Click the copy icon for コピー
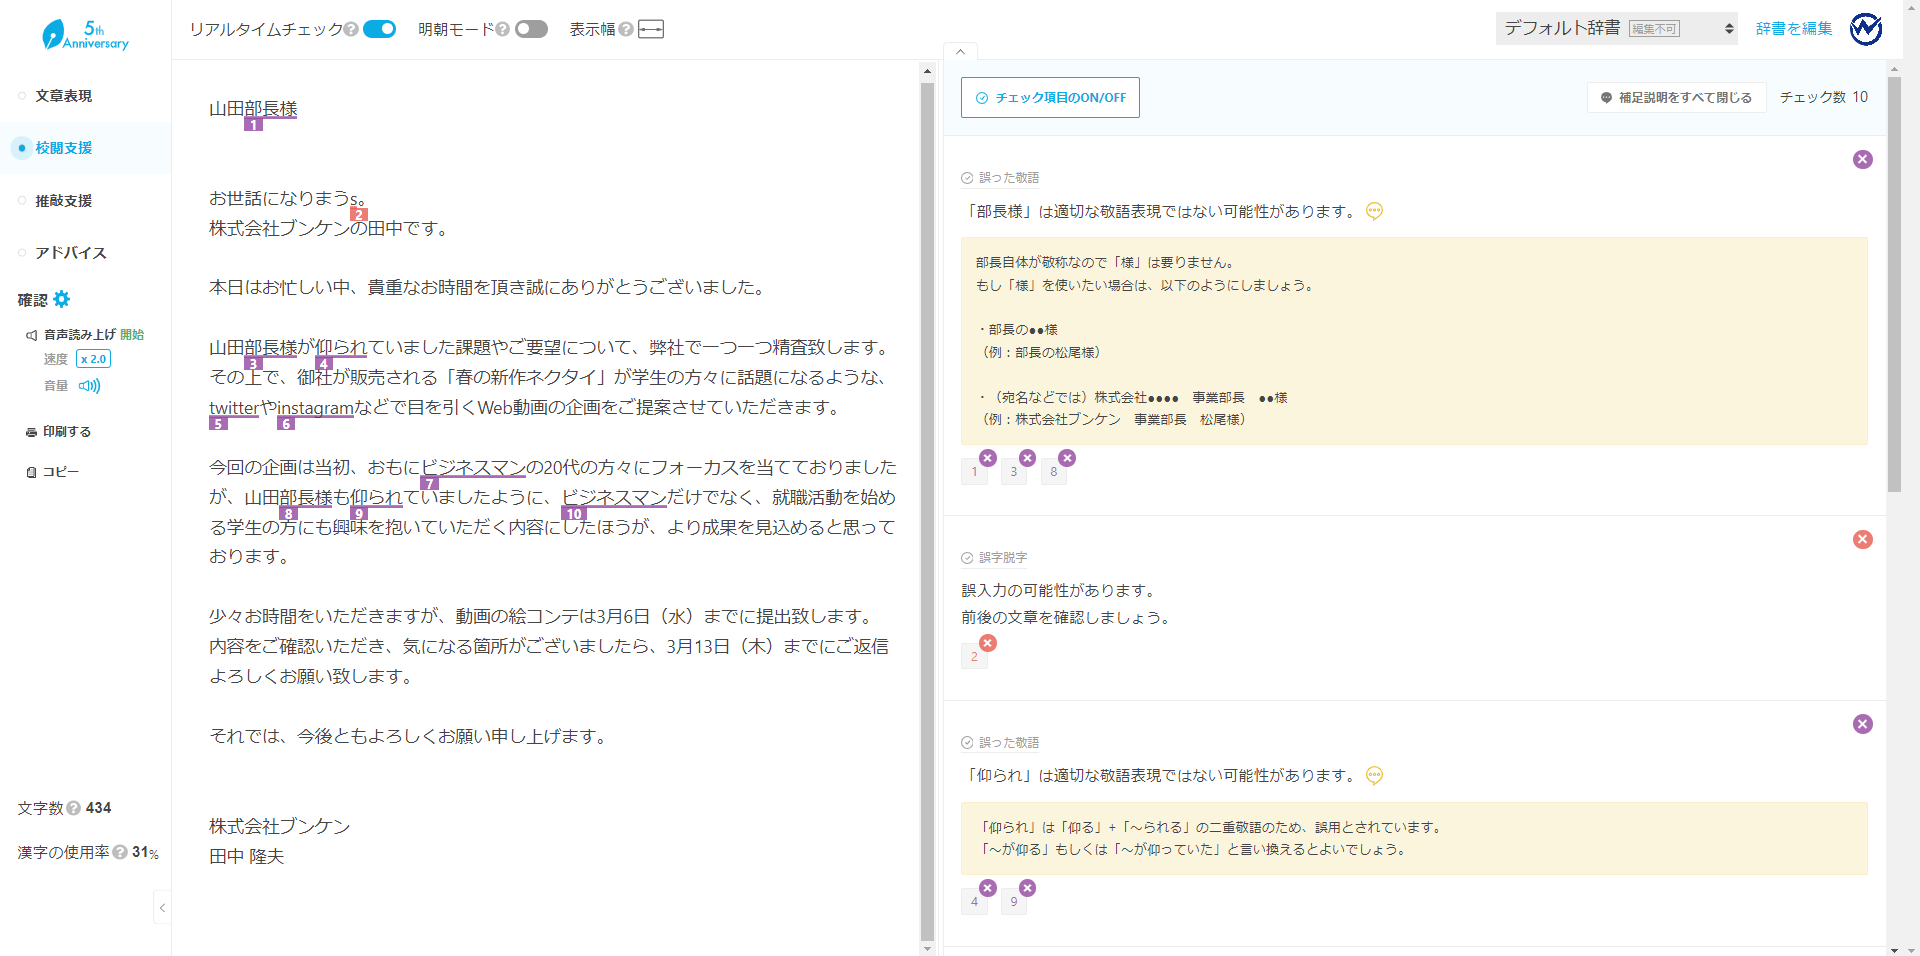Viewport: 1920px width, 956px height. tap(31, 472)
